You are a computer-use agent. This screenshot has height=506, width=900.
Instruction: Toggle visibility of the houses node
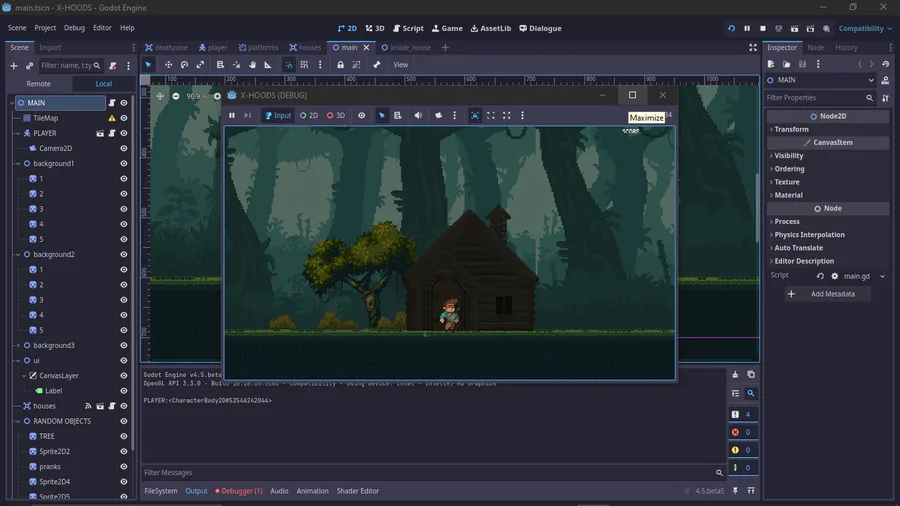click(123, 406)
